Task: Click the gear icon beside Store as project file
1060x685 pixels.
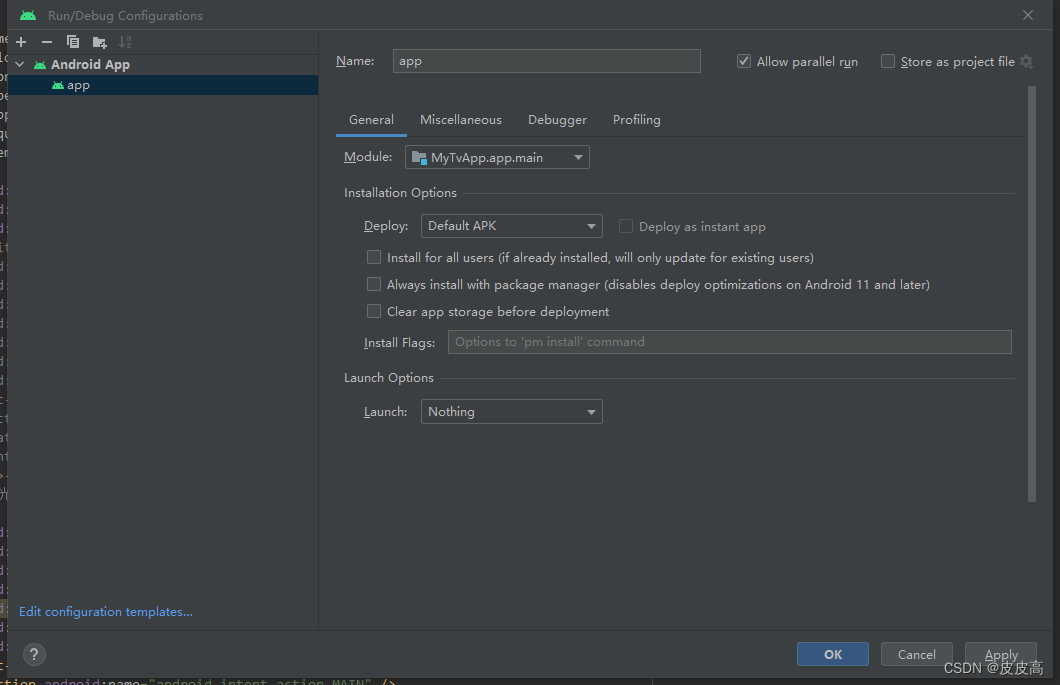Action: (x=1026, y=61)
